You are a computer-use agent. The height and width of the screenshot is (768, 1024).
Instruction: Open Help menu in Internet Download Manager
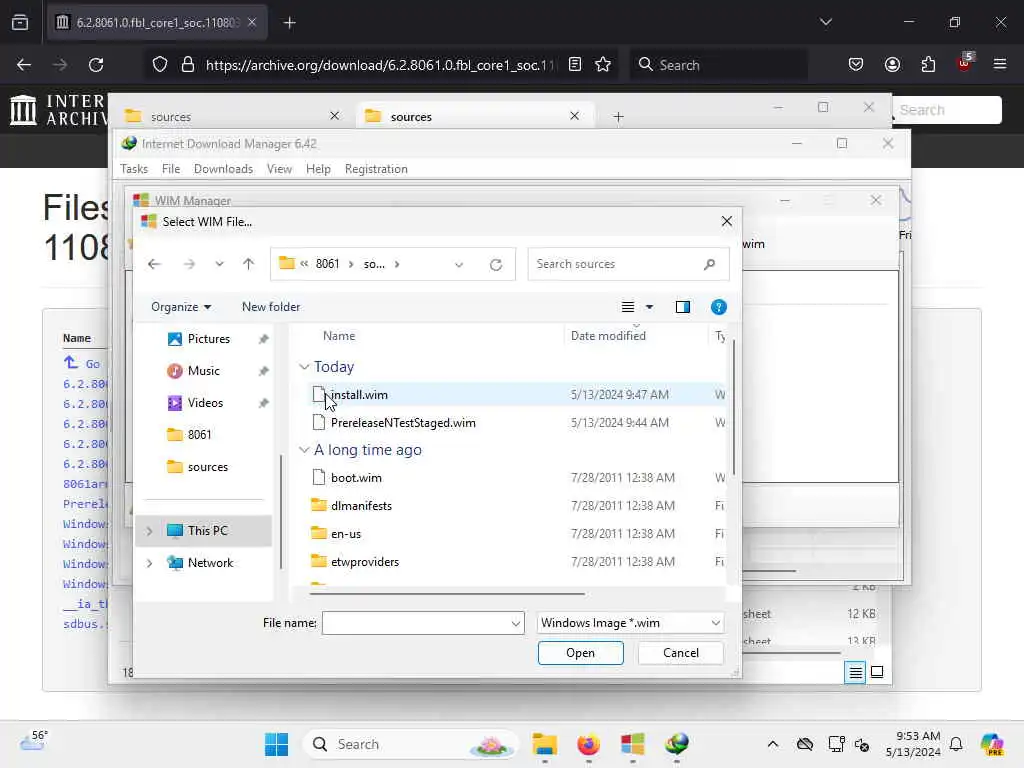tap(318, 168)
